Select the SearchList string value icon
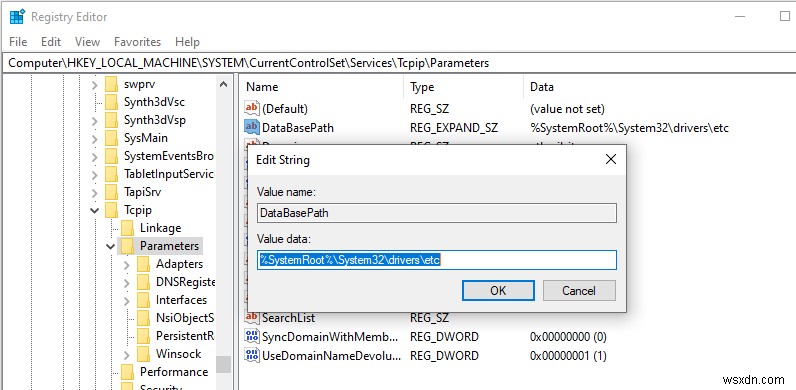 point(252,317)
